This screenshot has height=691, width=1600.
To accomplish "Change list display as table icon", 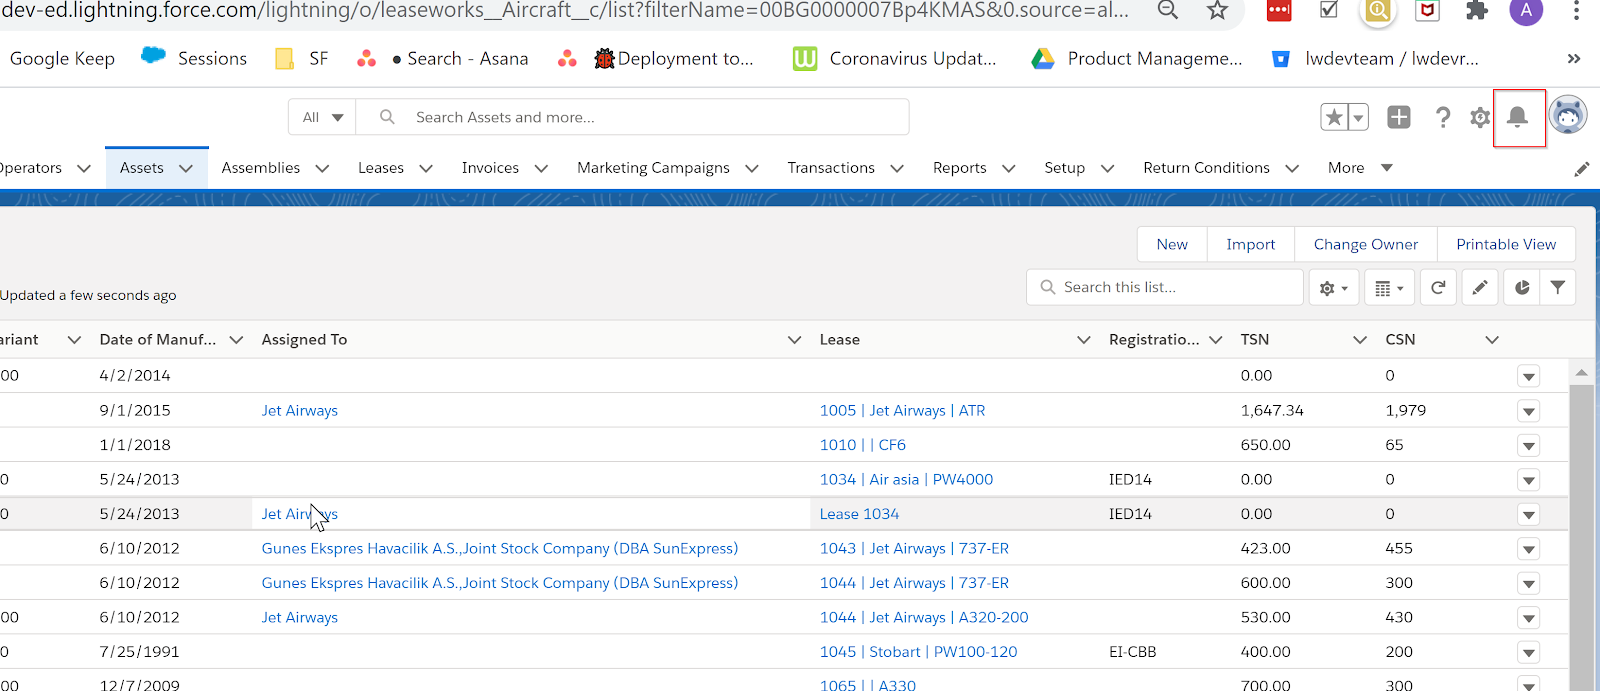I will 1389,288.
